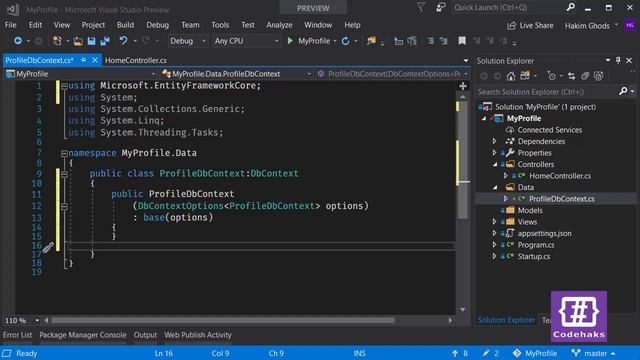Collapse the ProfileDbContext class block at line 9
Screen dimensions: 640x360
coord(64,174)
